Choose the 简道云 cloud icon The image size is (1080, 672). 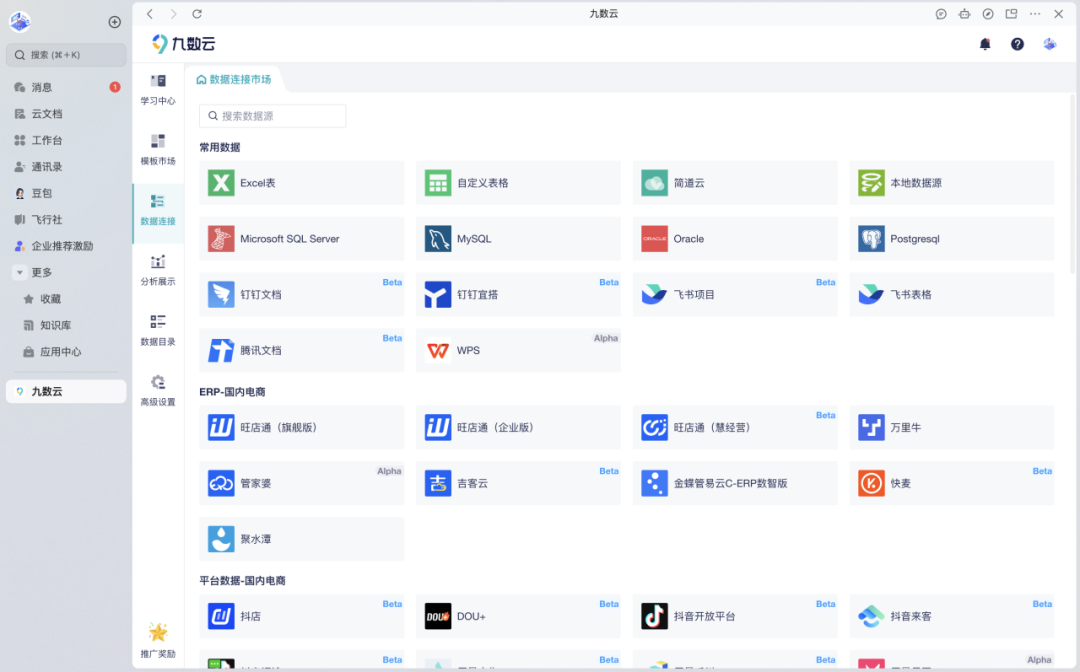pyautogui.click(x=654, y=183)
